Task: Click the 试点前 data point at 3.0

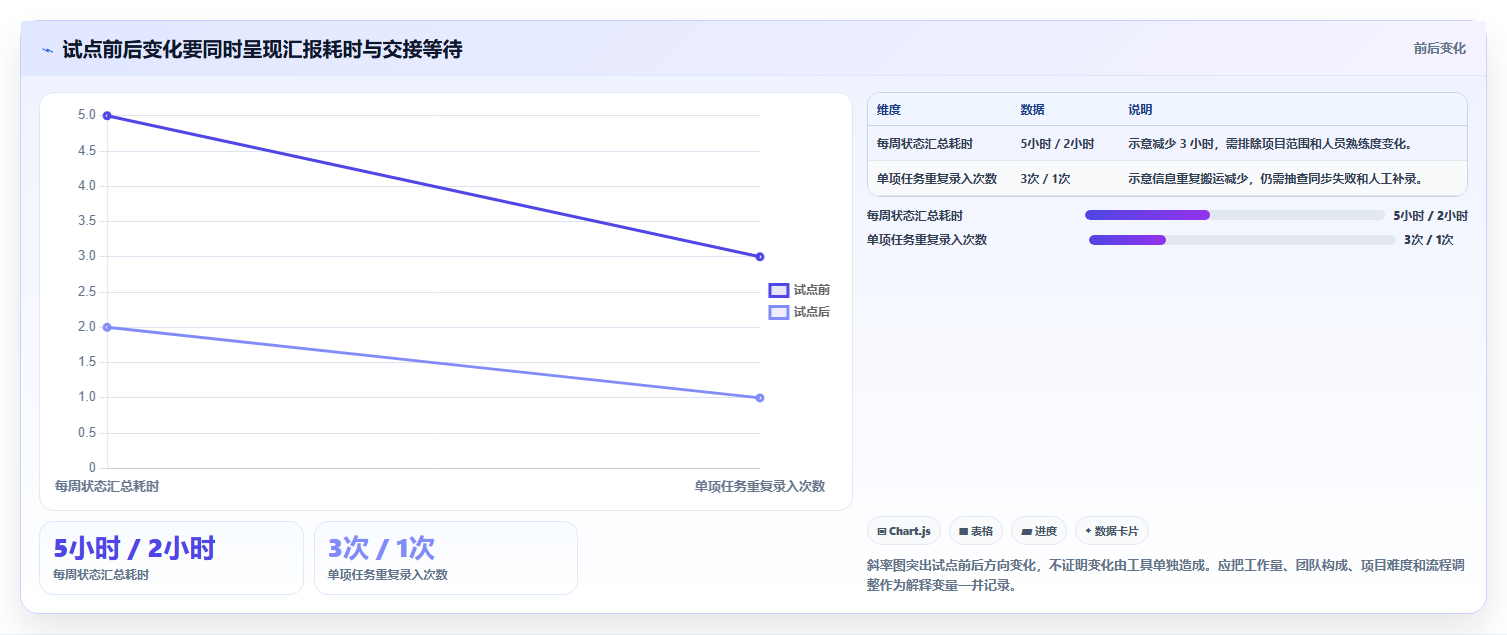Action: 760,257
